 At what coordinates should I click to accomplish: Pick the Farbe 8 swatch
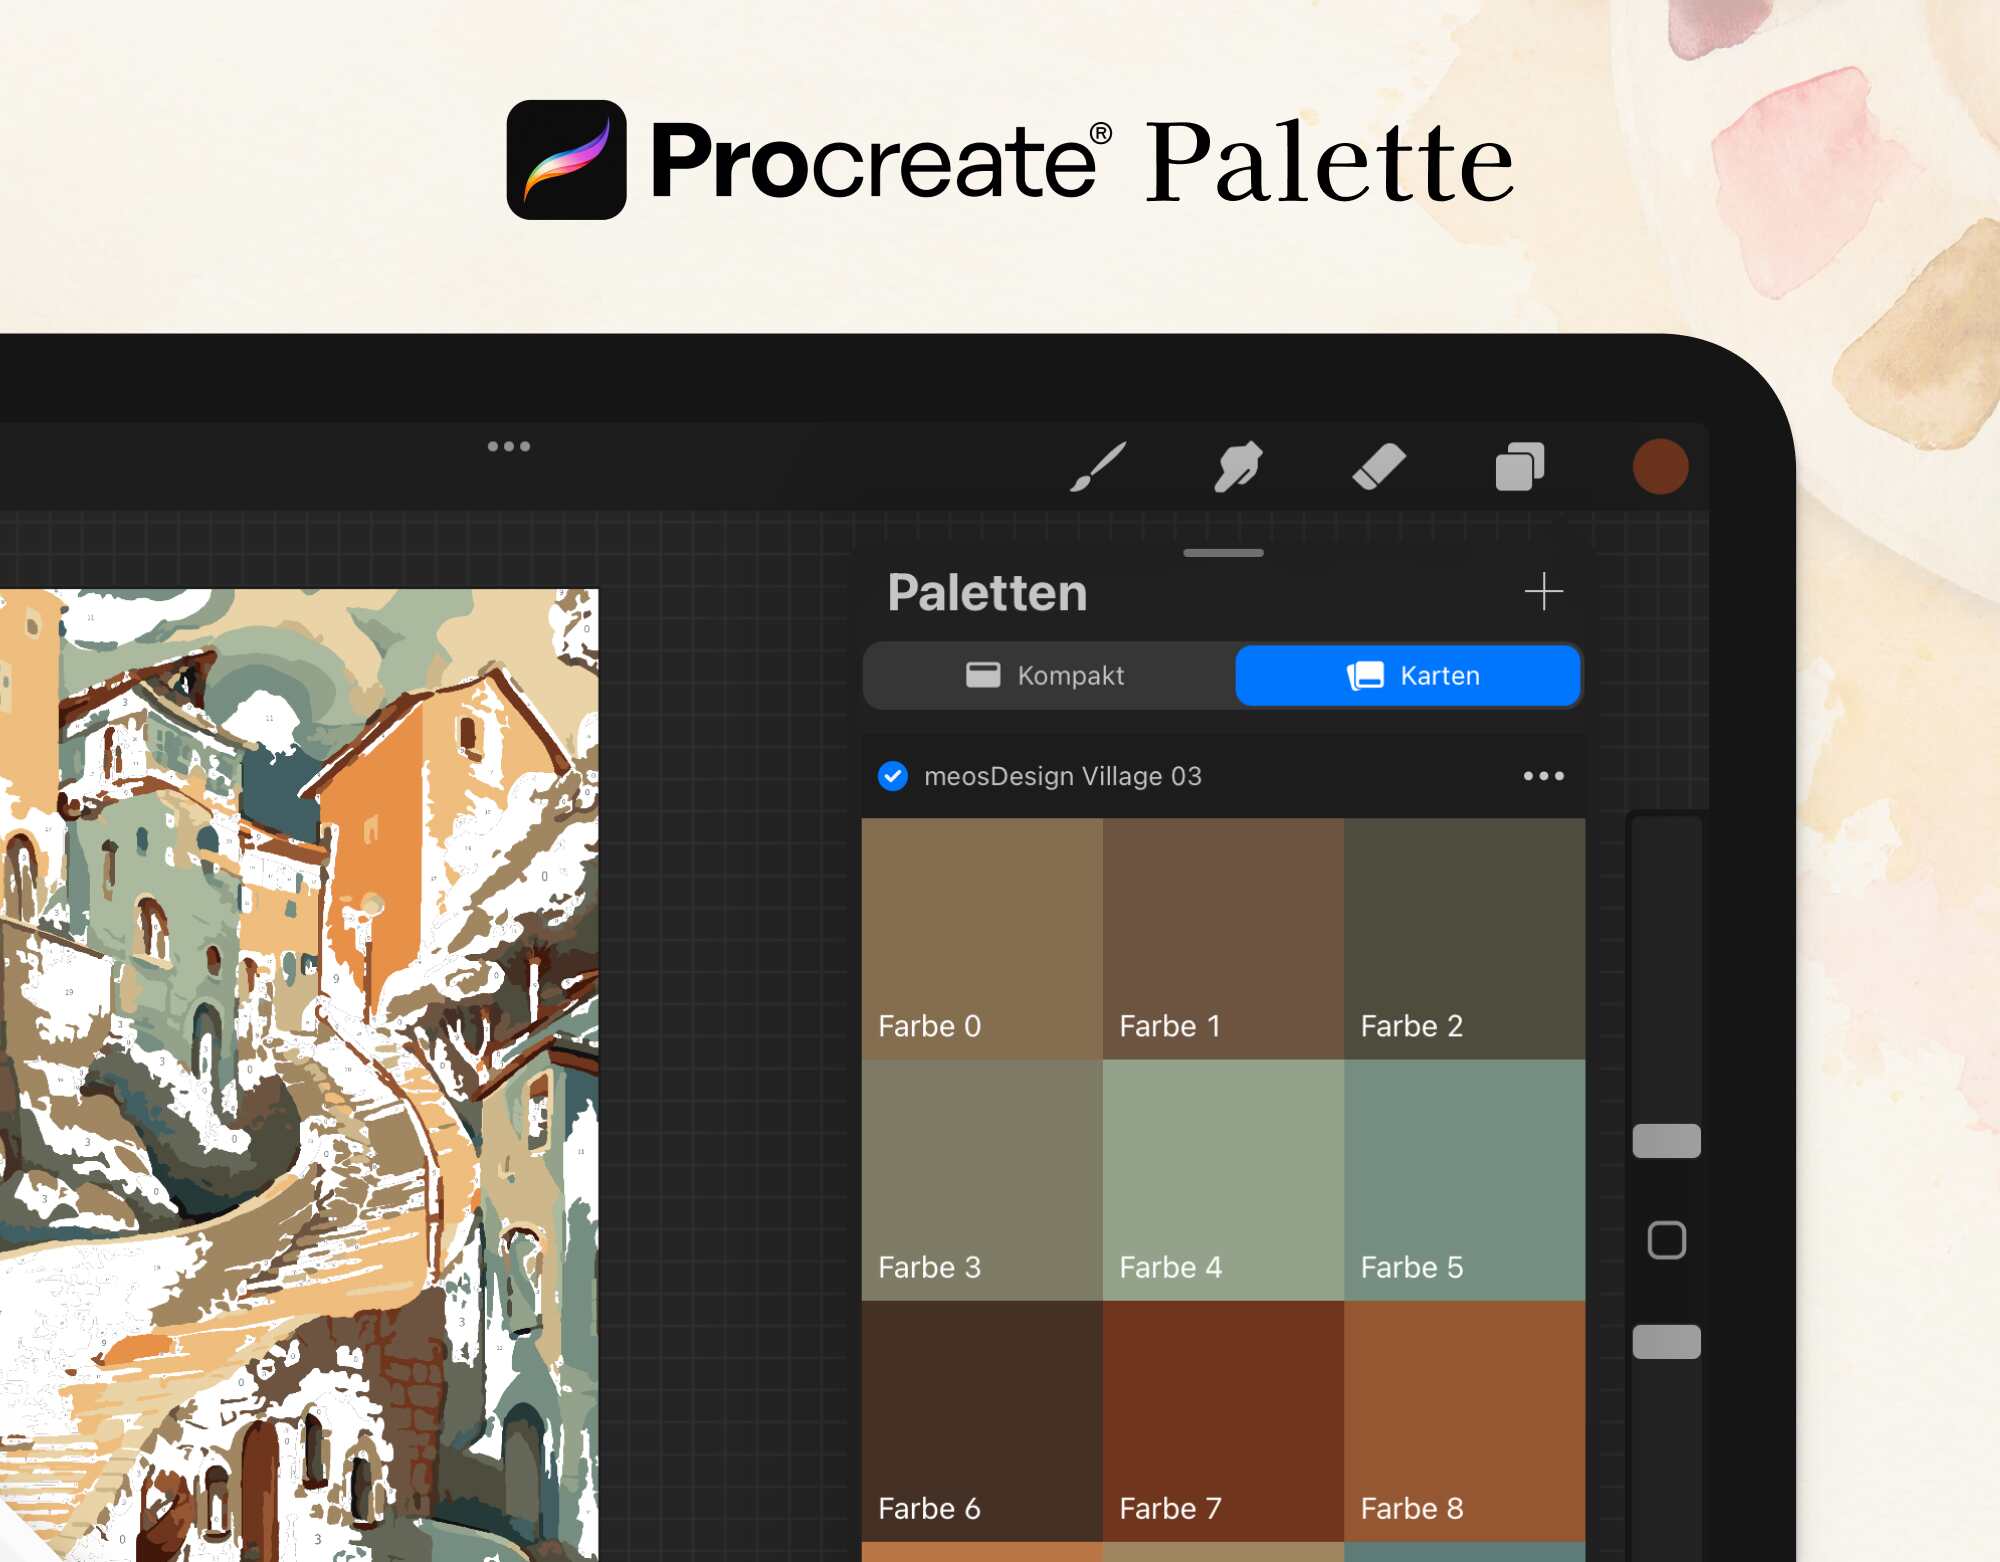1464,1421
